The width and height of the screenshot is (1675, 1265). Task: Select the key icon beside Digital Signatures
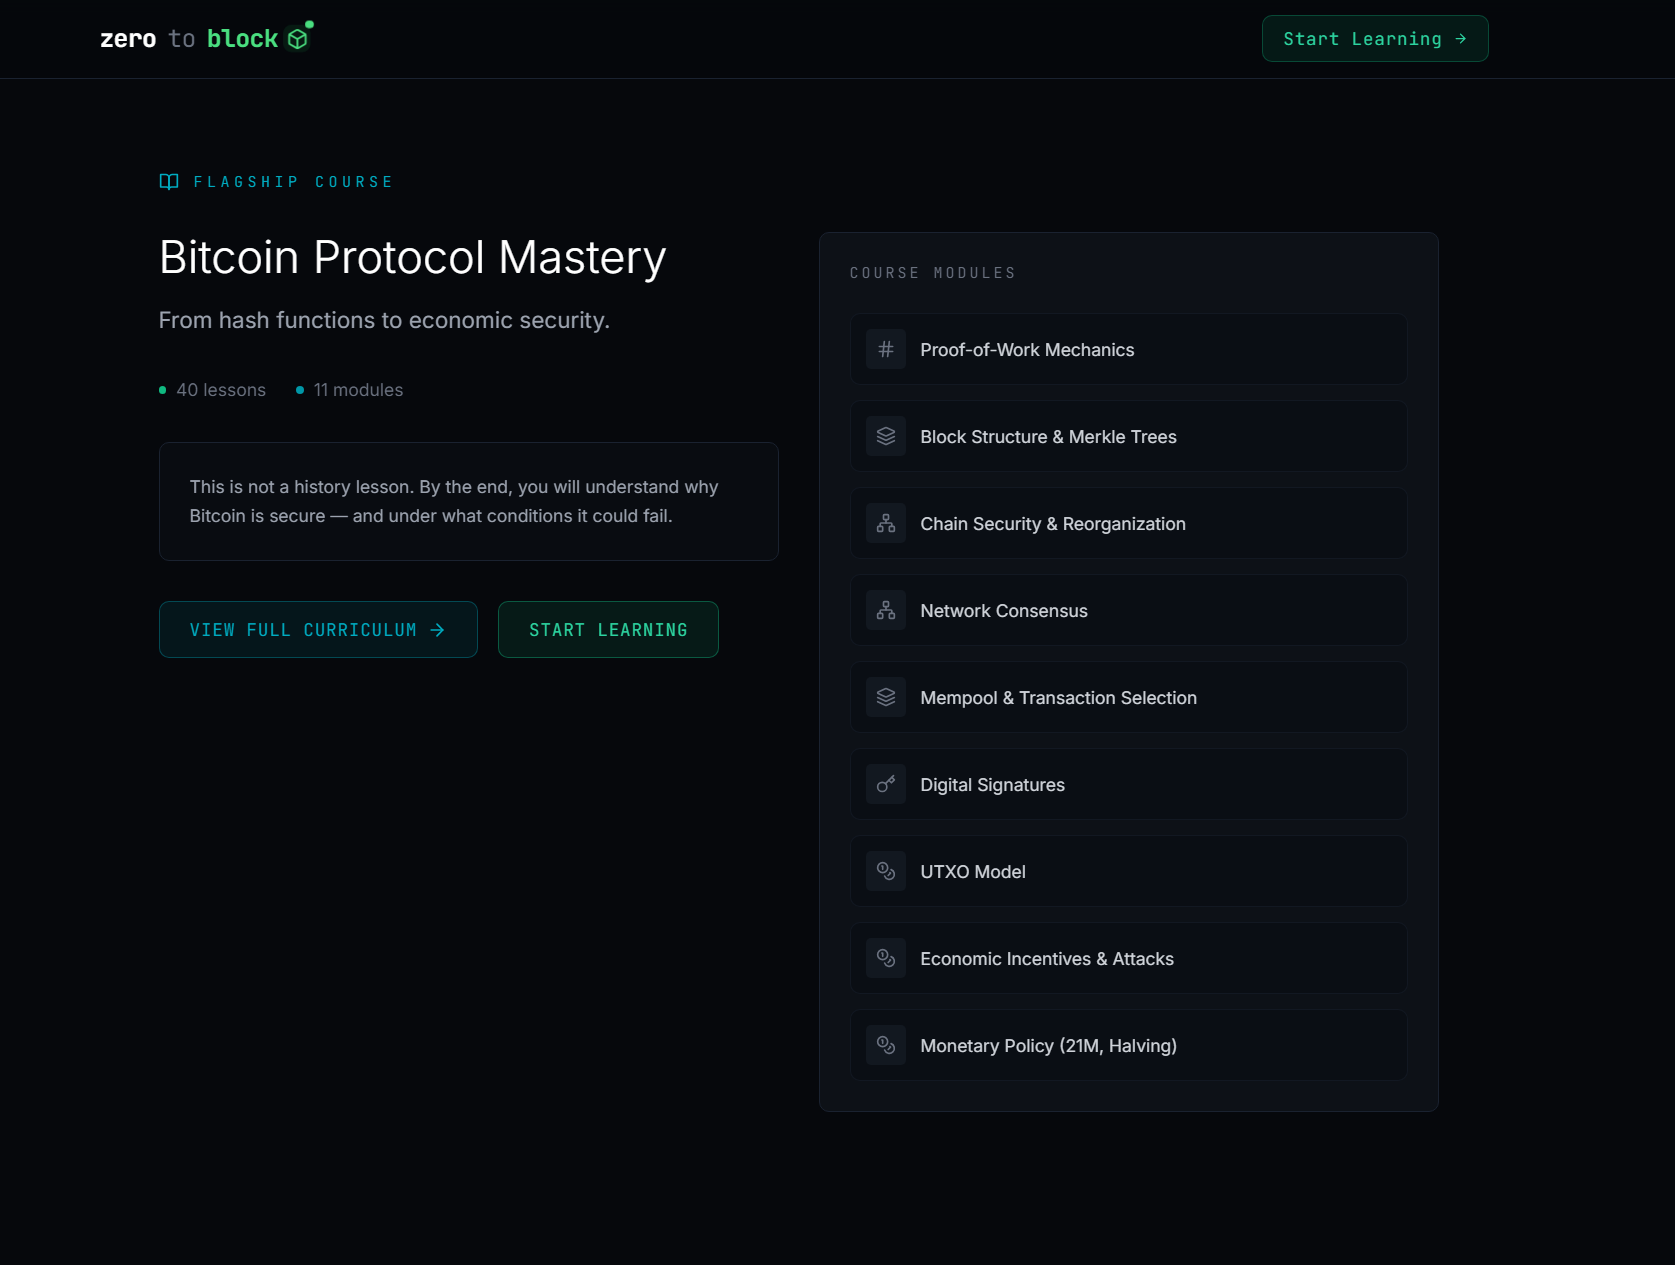885,784
